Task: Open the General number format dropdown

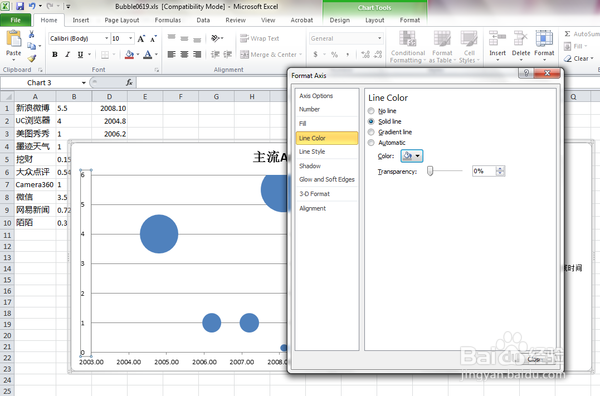Action: pos(380,38)
